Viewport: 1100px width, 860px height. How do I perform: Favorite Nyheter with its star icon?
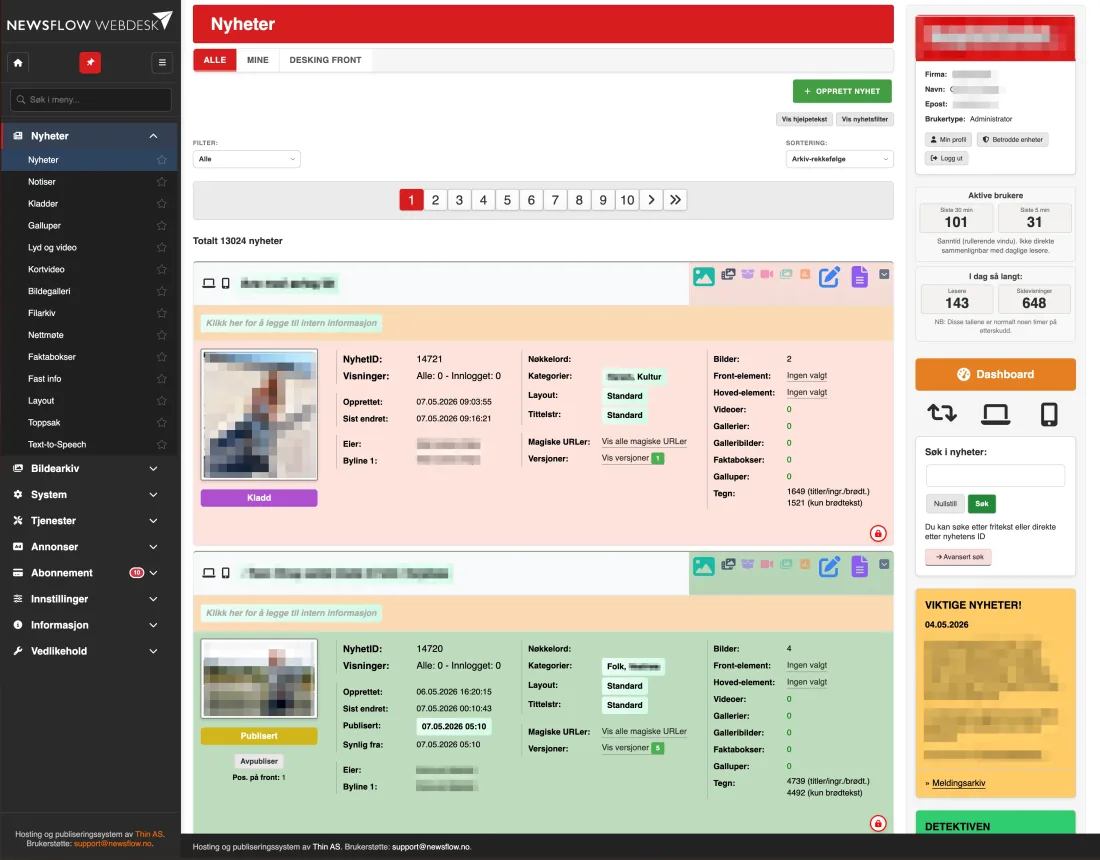pyautogui.click(x=162, y=160)
